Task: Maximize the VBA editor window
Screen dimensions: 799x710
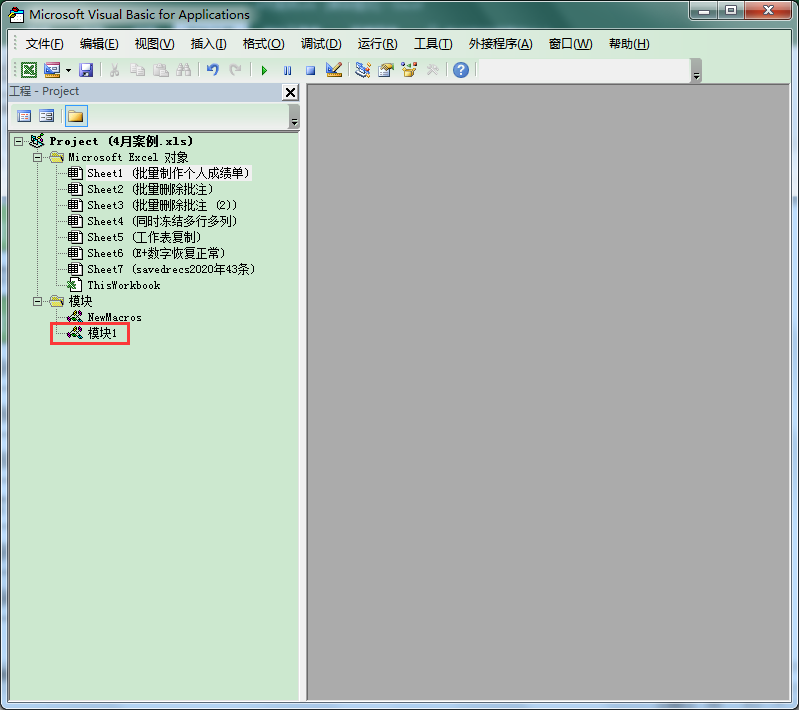Action: [x=731, y=10]
